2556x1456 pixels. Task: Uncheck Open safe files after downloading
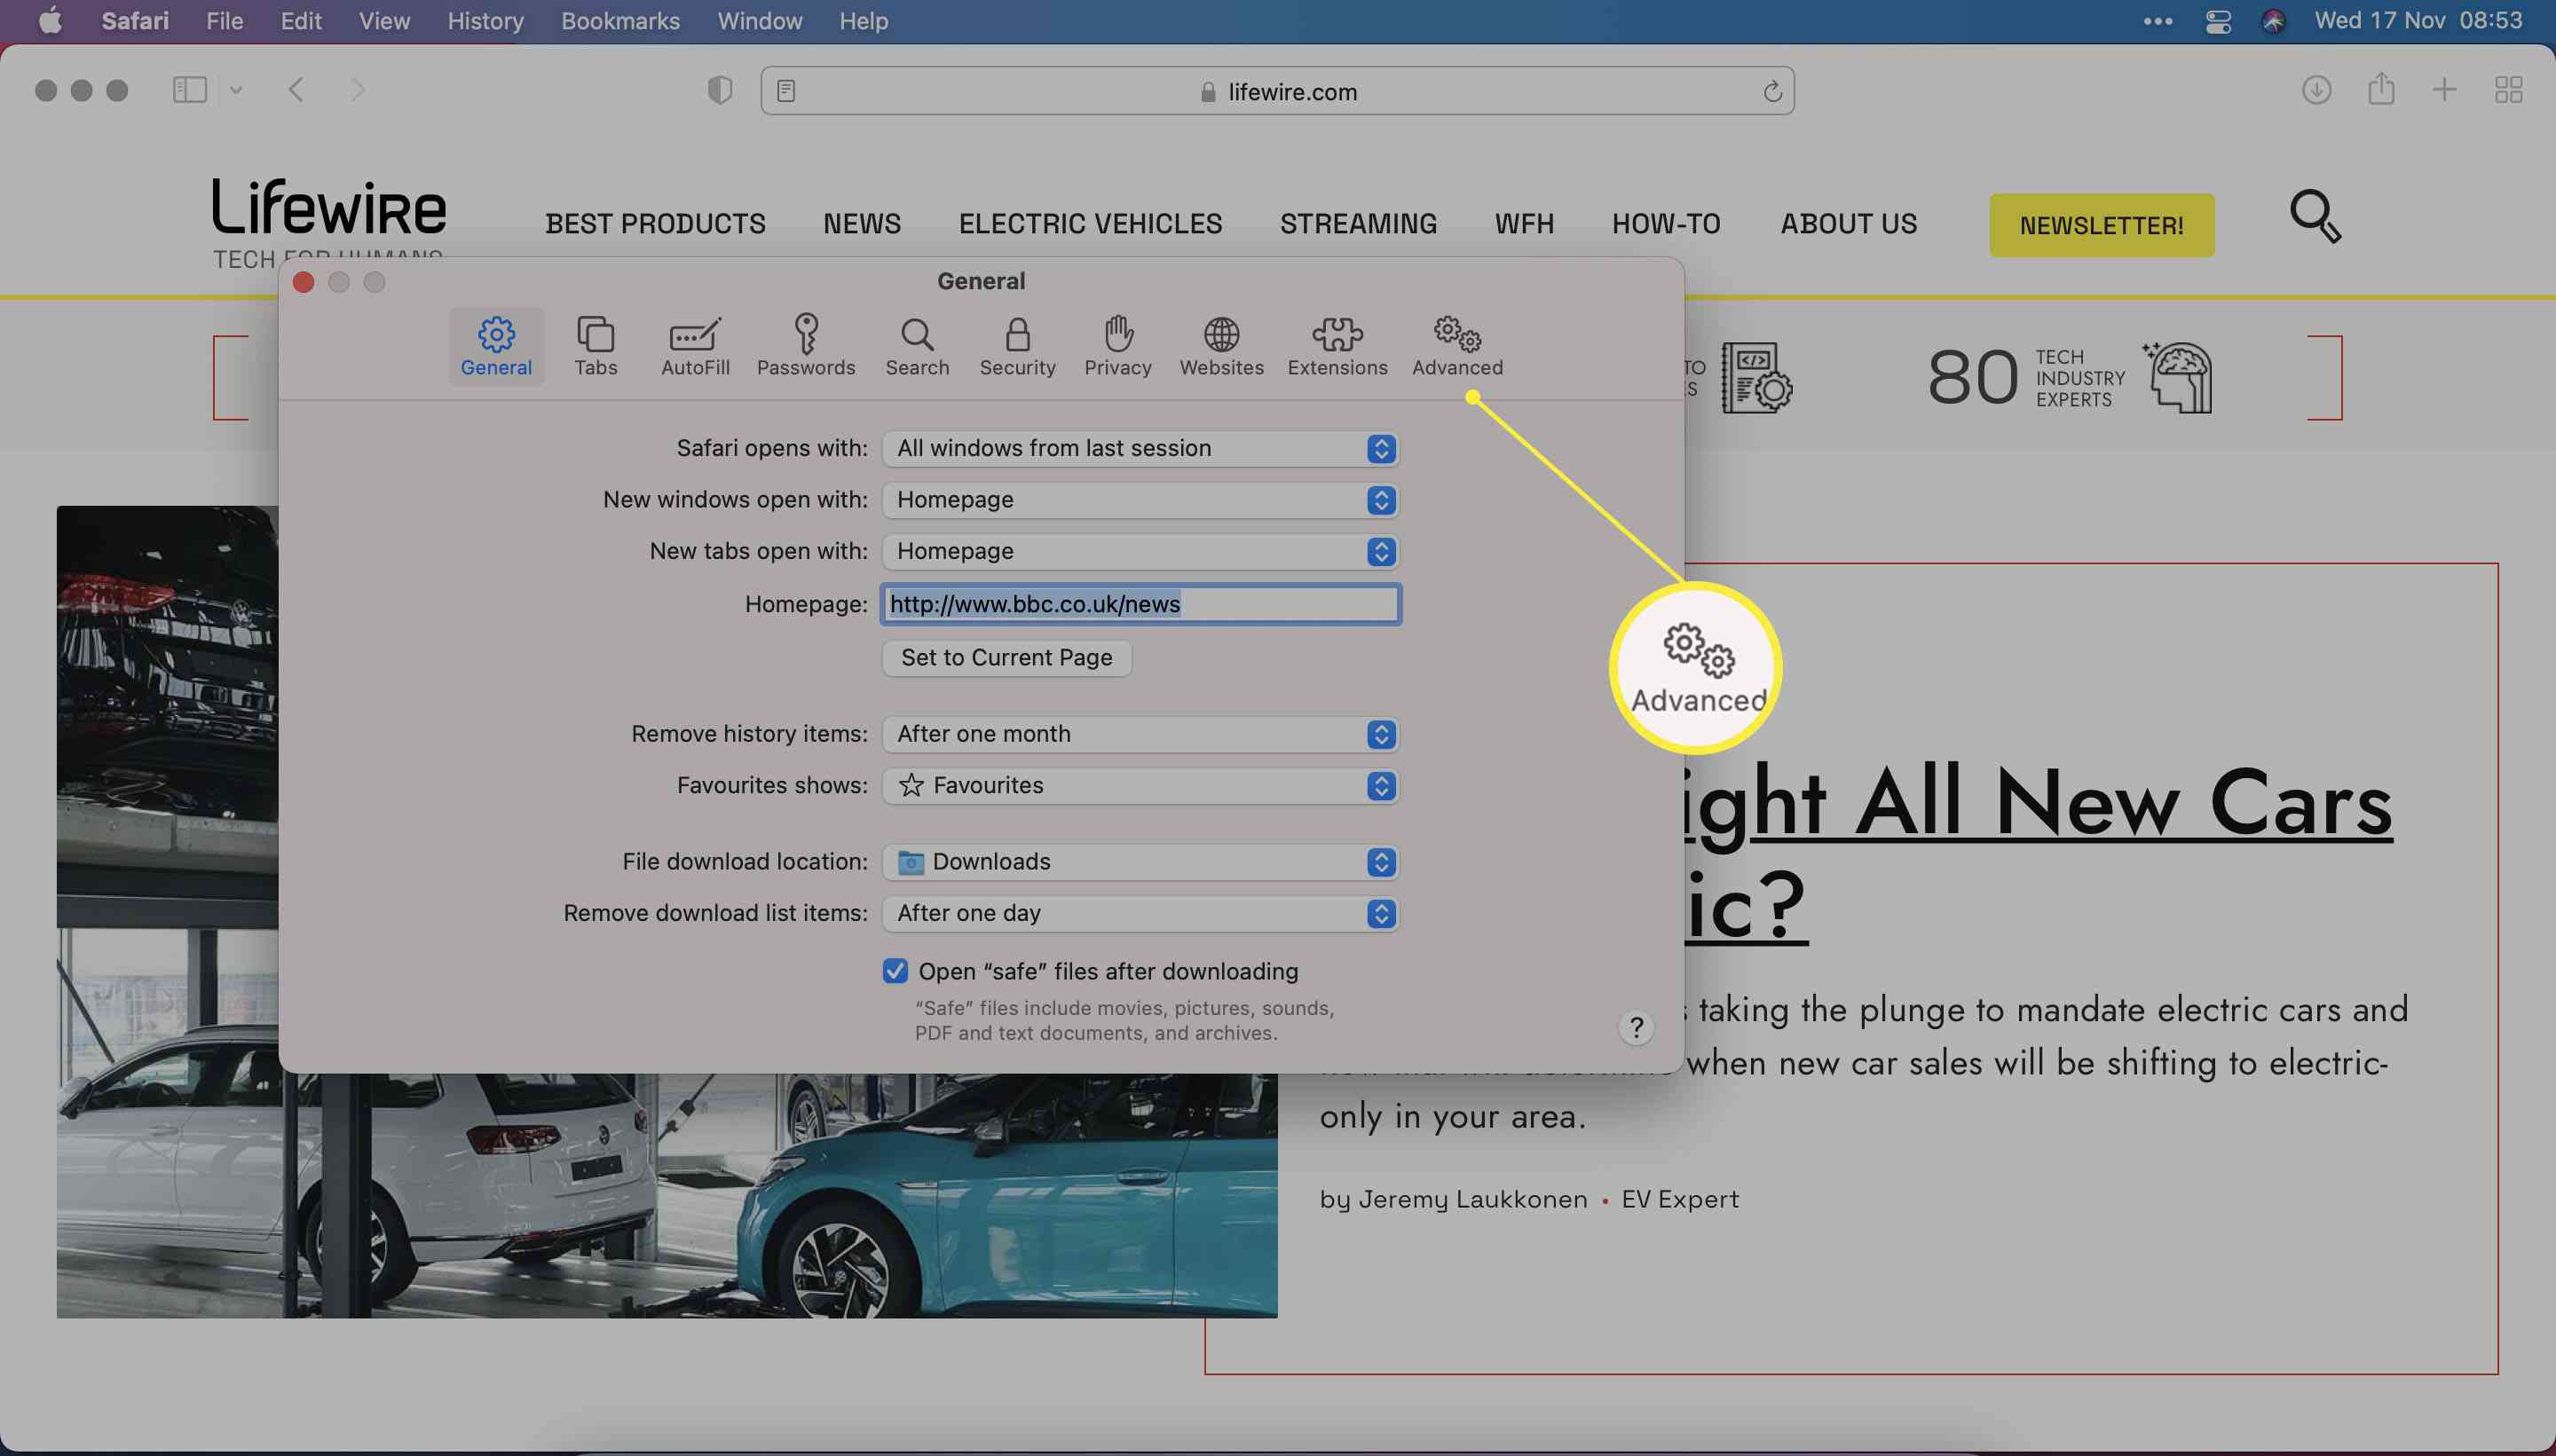coord(895,971)
